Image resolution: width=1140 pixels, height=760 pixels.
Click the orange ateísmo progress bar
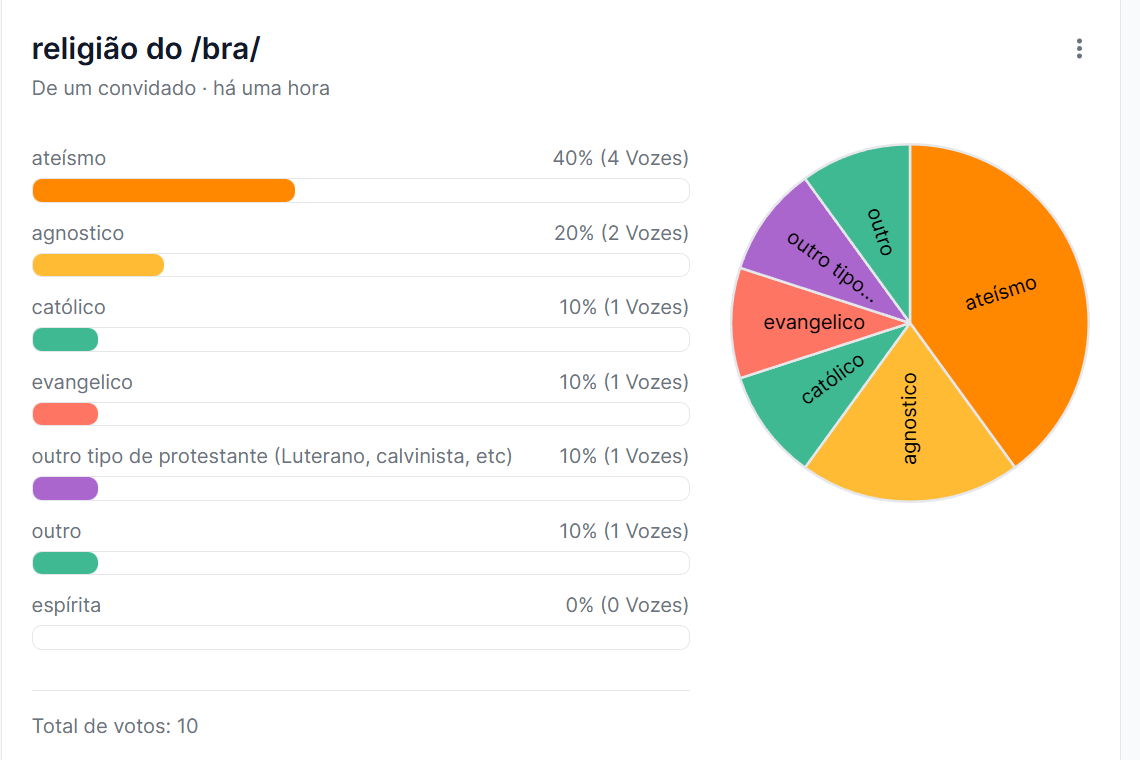pyautogui.click(x=163, y=190)
